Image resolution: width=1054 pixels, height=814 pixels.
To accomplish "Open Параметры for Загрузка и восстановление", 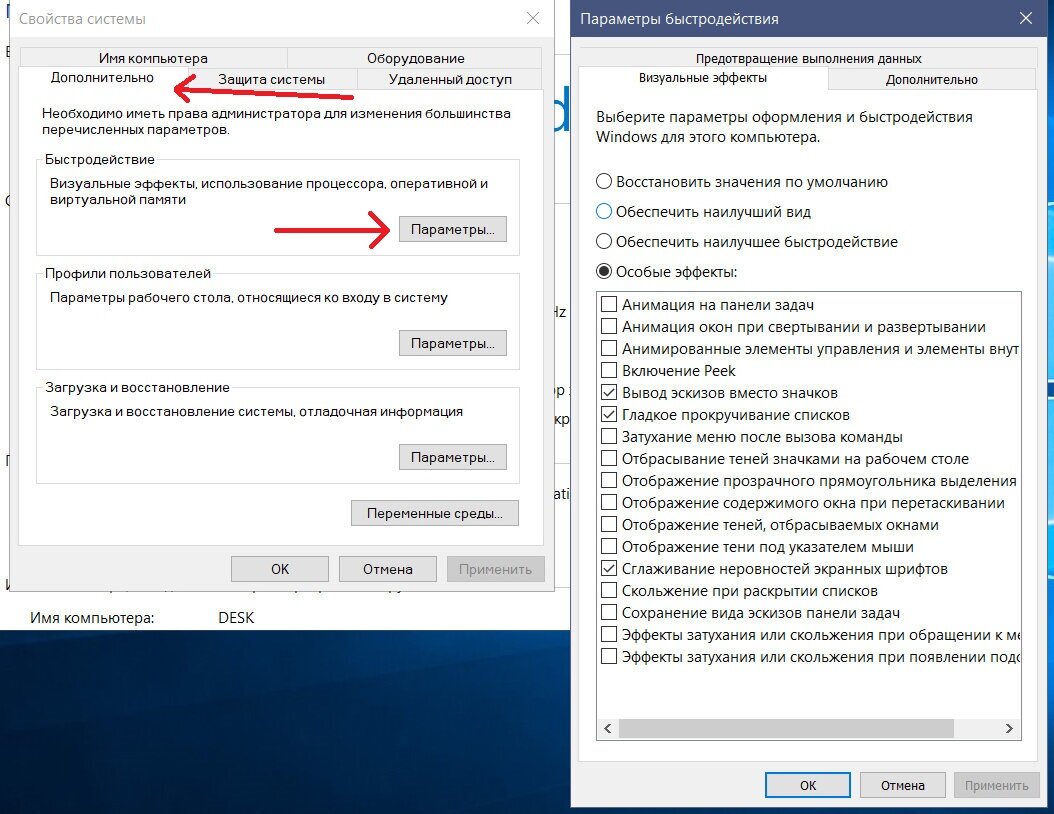I will pos(453,457).
